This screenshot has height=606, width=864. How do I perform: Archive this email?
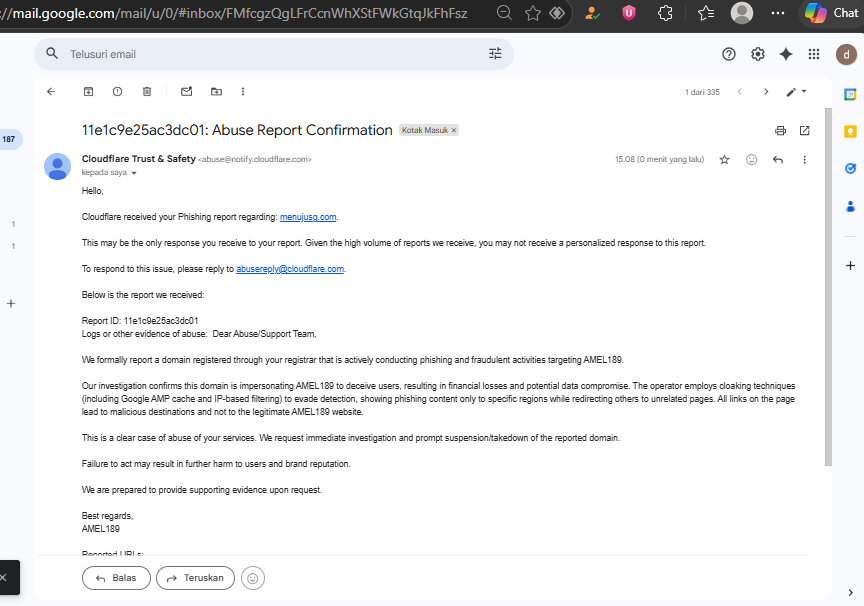pos(88,91)
